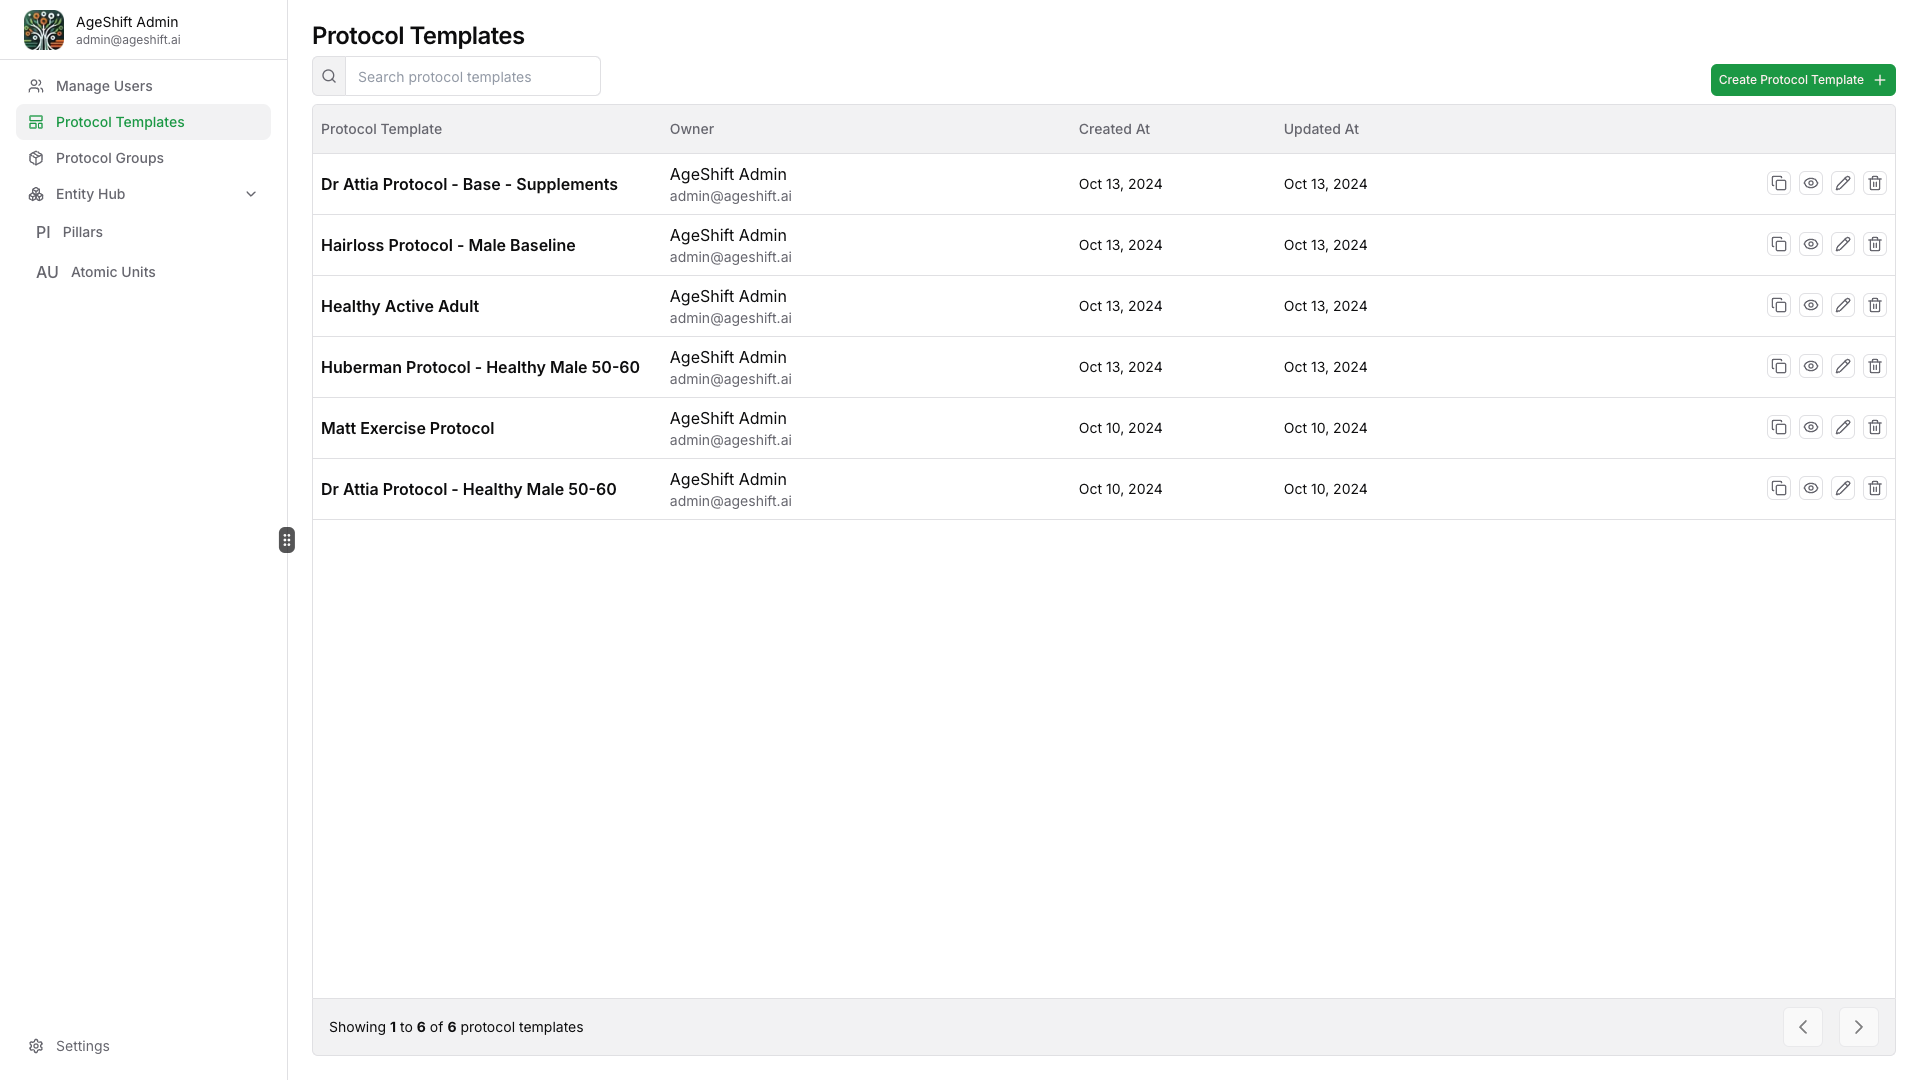Open Protocol Groups in sidebar

pyautogui.click(x=109, y=158)
